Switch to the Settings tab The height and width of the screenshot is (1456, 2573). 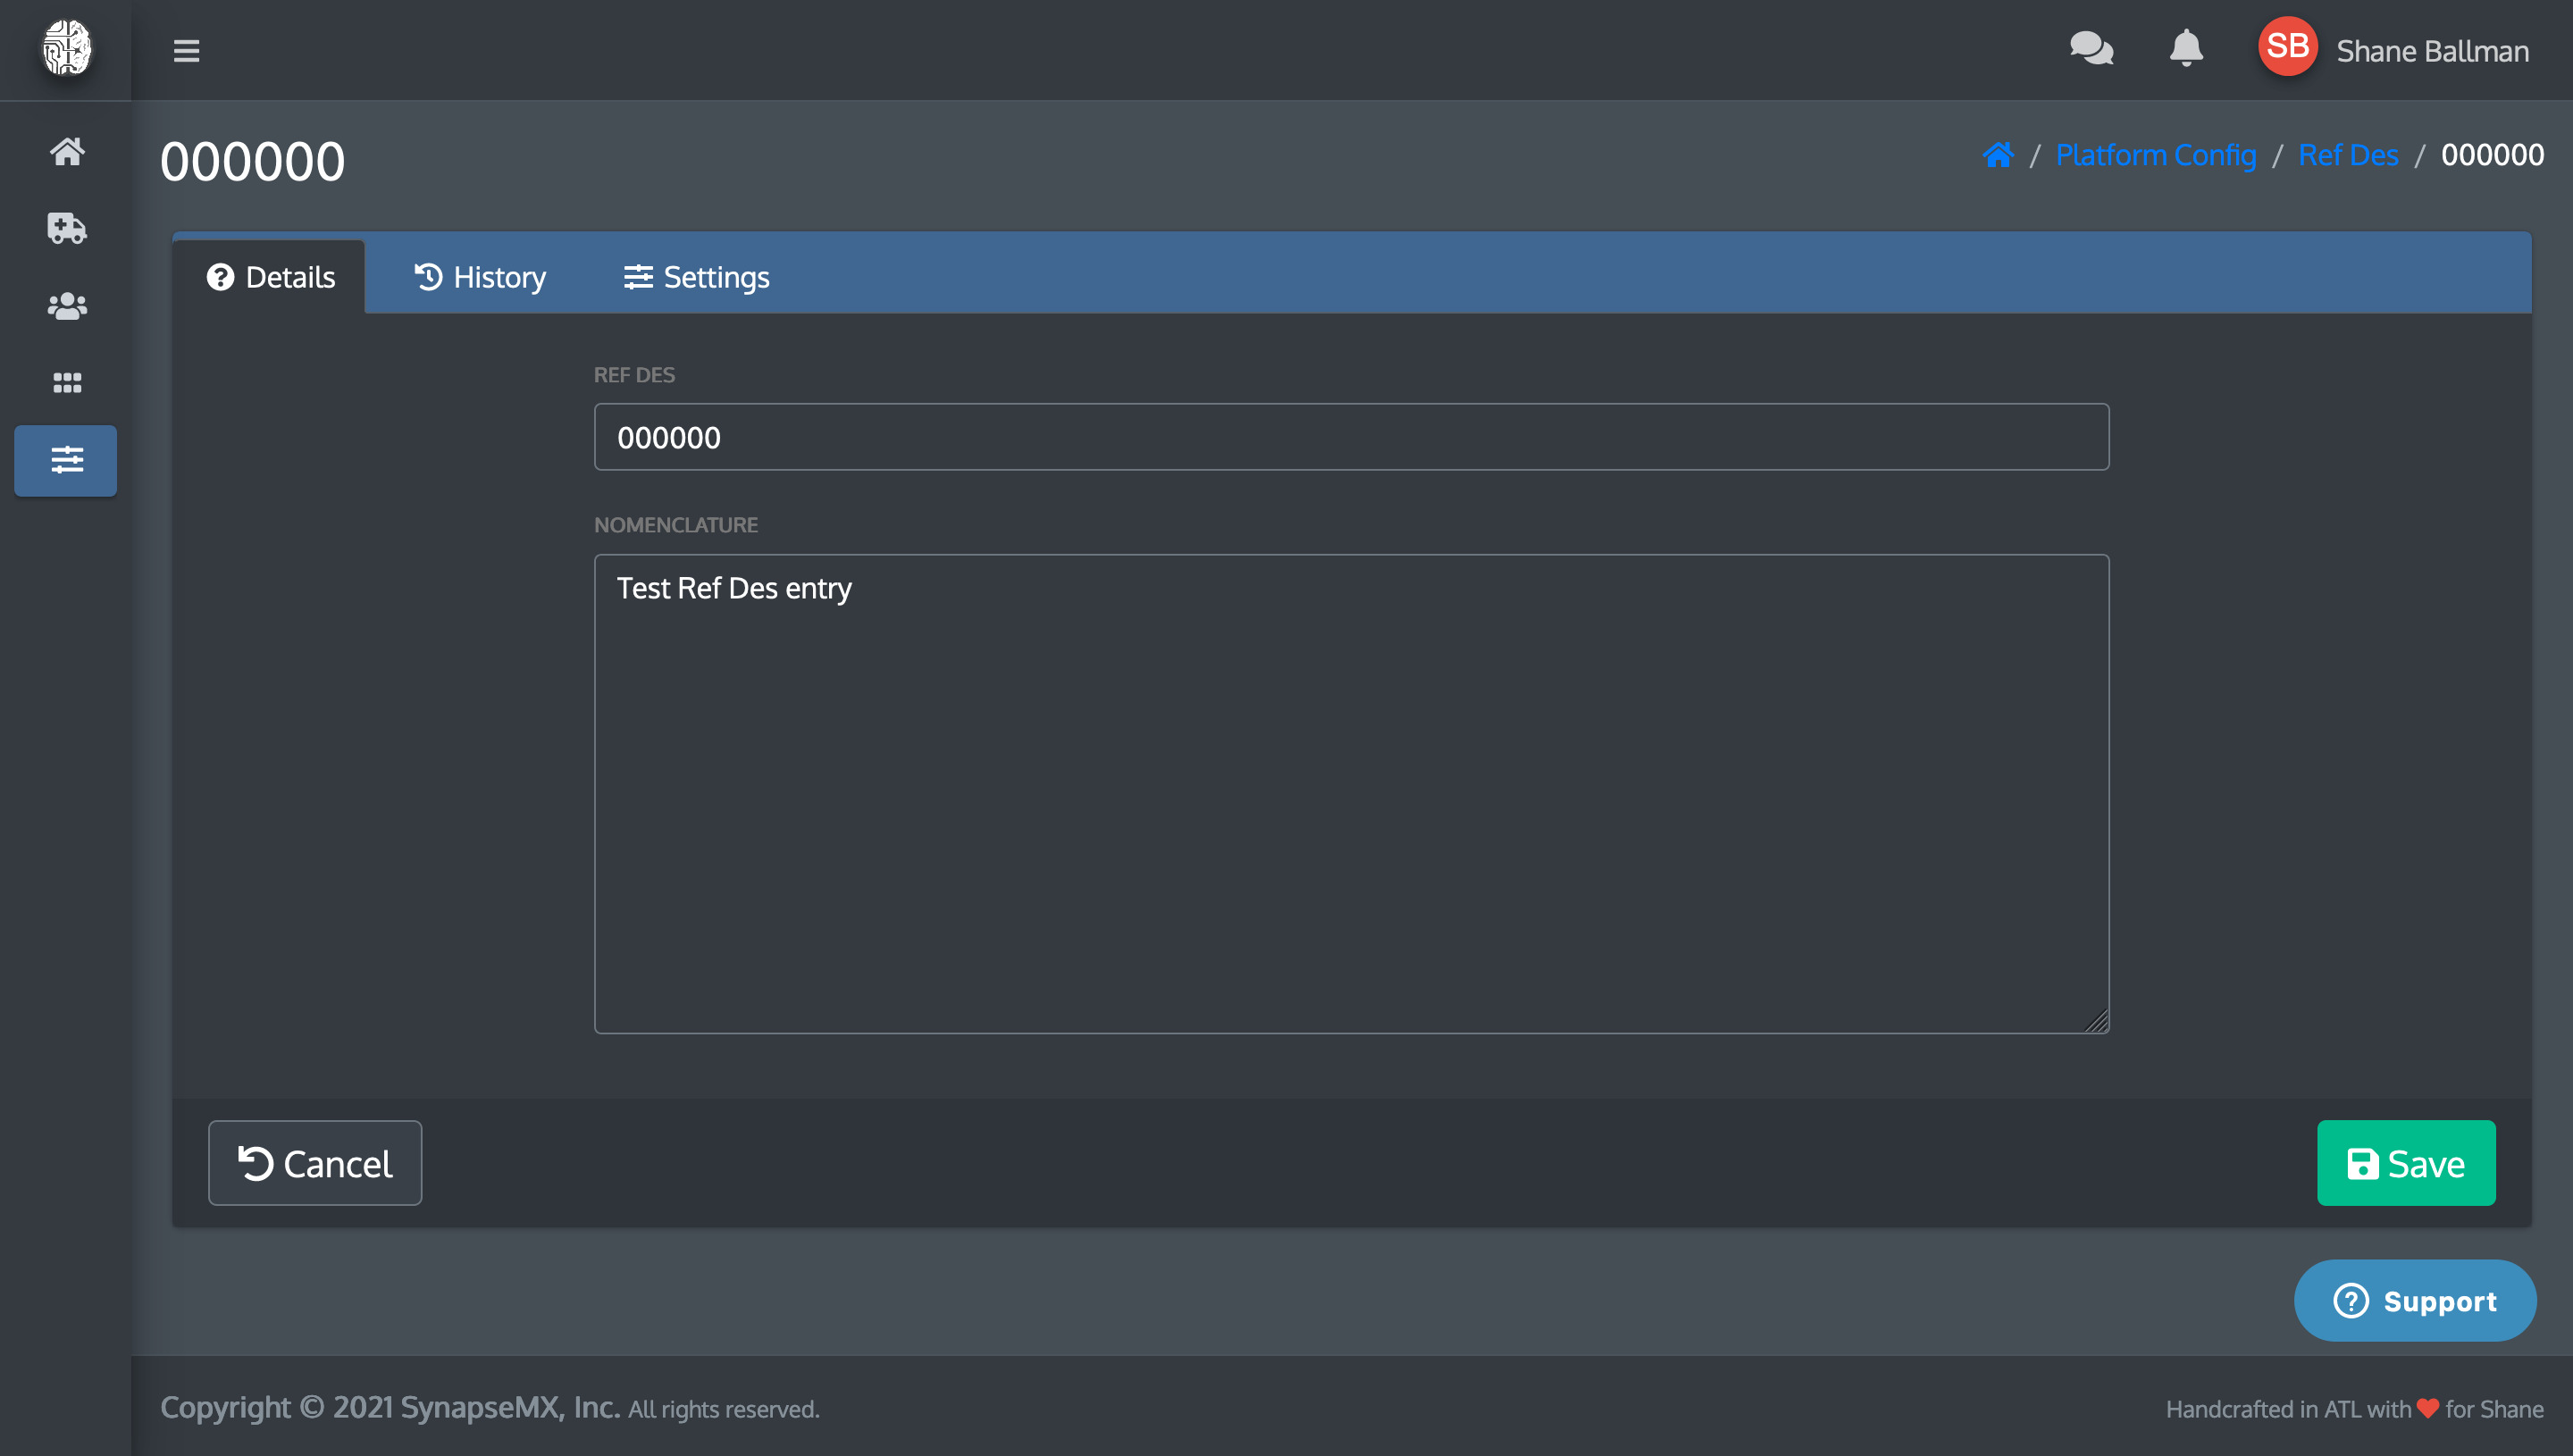click(x=696, y=277)
